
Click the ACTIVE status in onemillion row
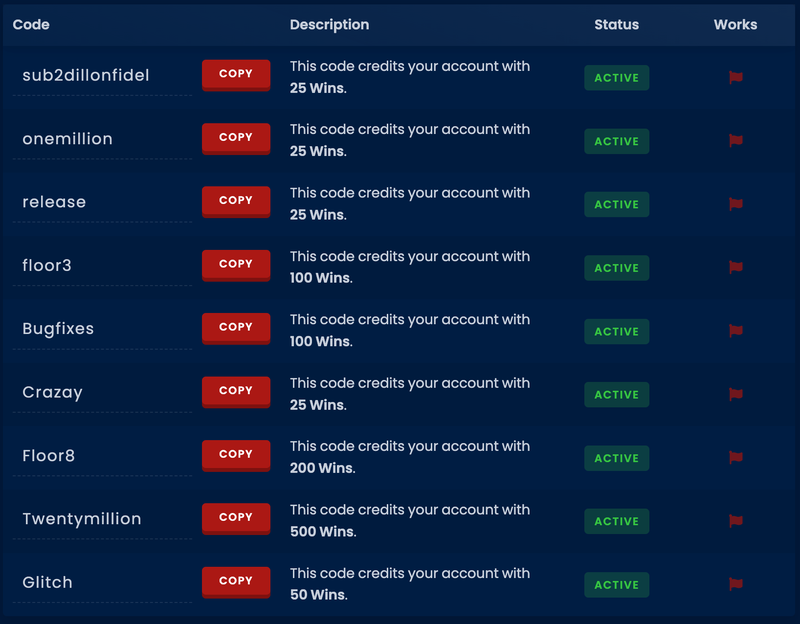(616, 141)
